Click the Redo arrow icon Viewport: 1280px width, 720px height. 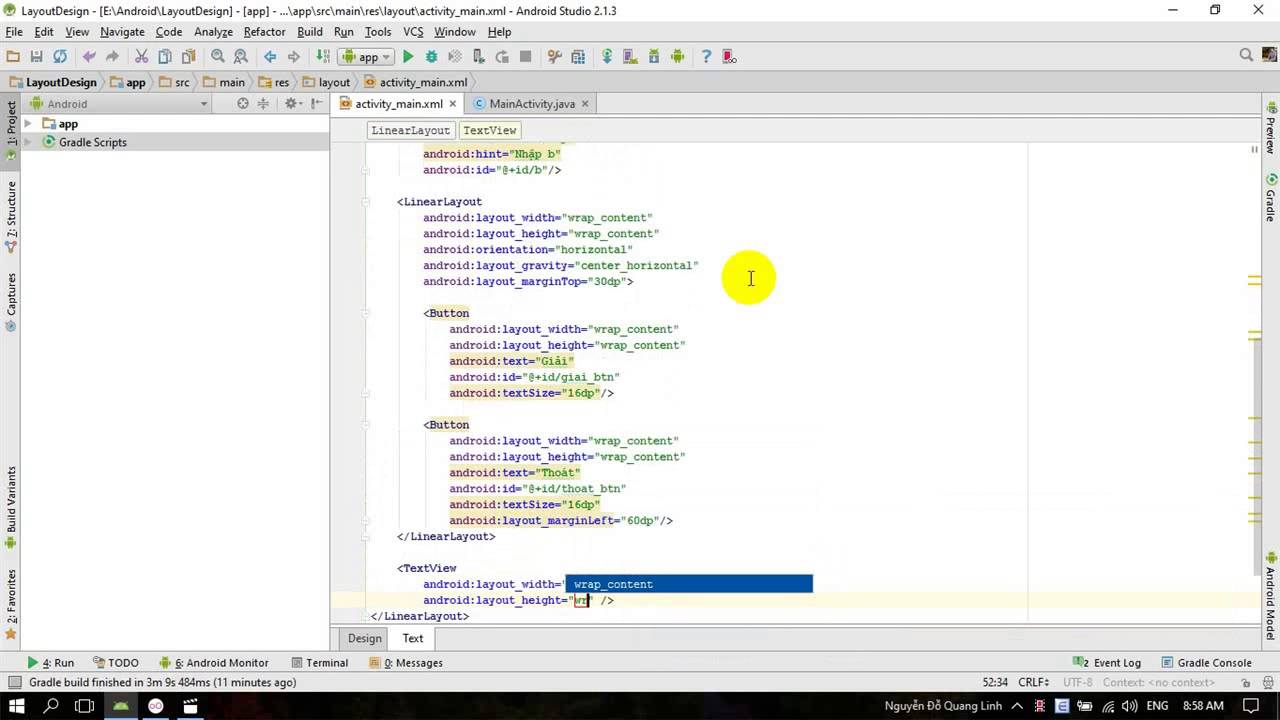[x=112, y=57]
